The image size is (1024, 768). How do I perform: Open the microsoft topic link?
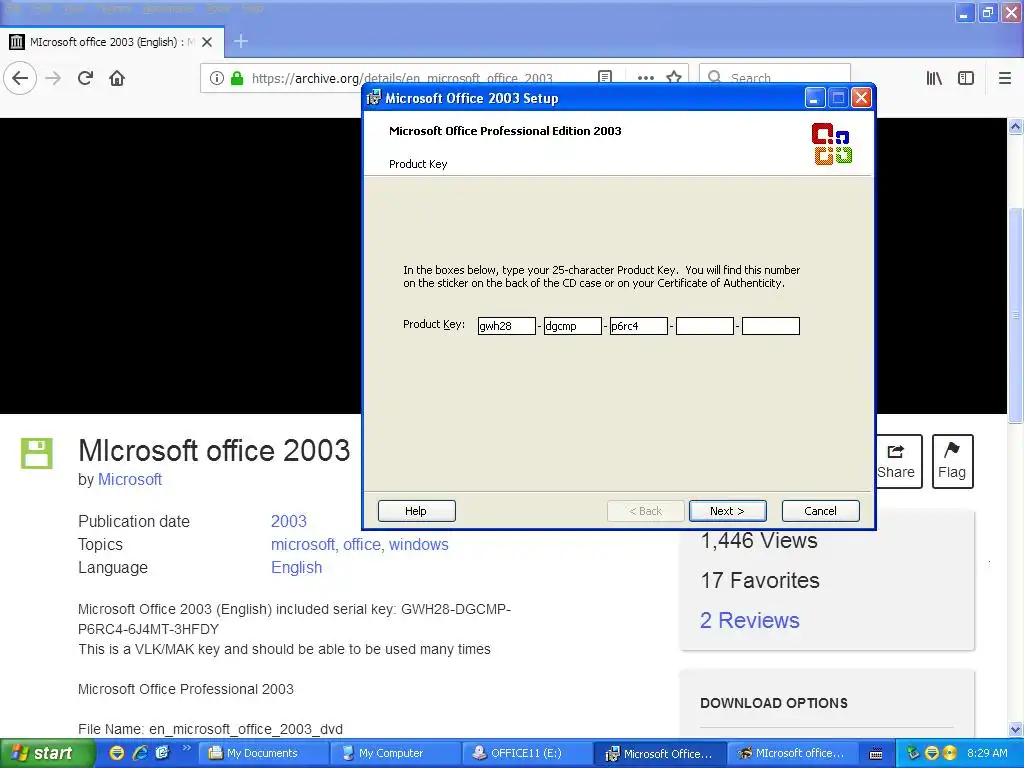pos(303,545)
